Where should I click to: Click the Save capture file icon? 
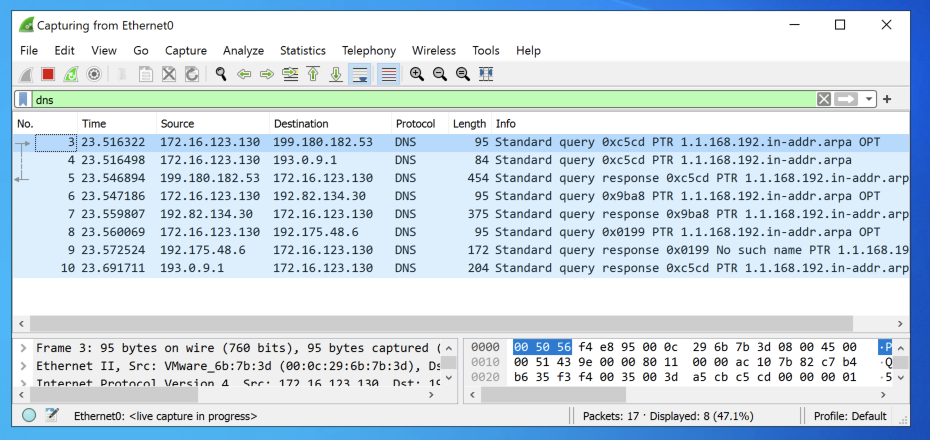tap(146, 74)
